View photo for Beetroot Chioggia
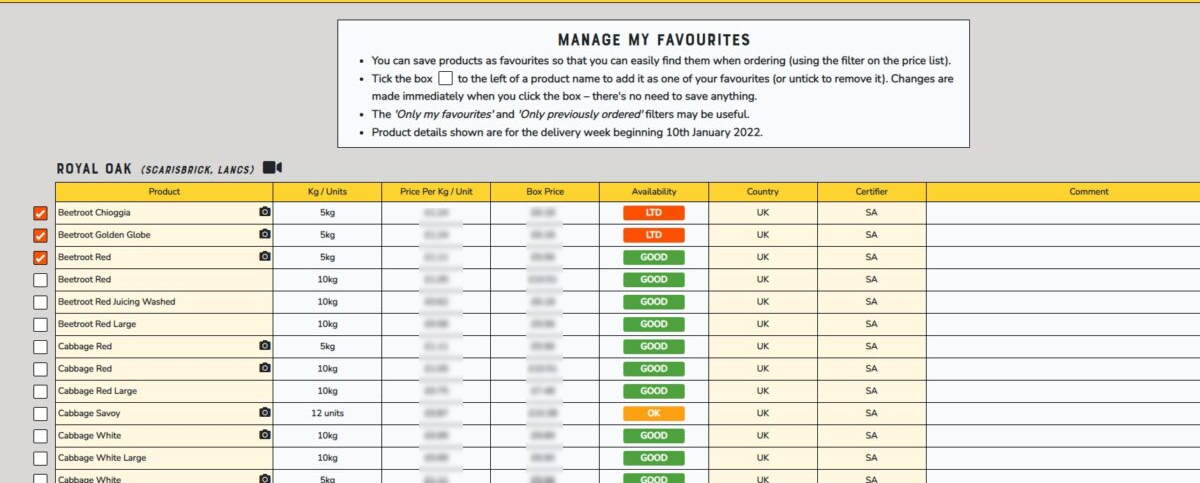 point(264,213)
